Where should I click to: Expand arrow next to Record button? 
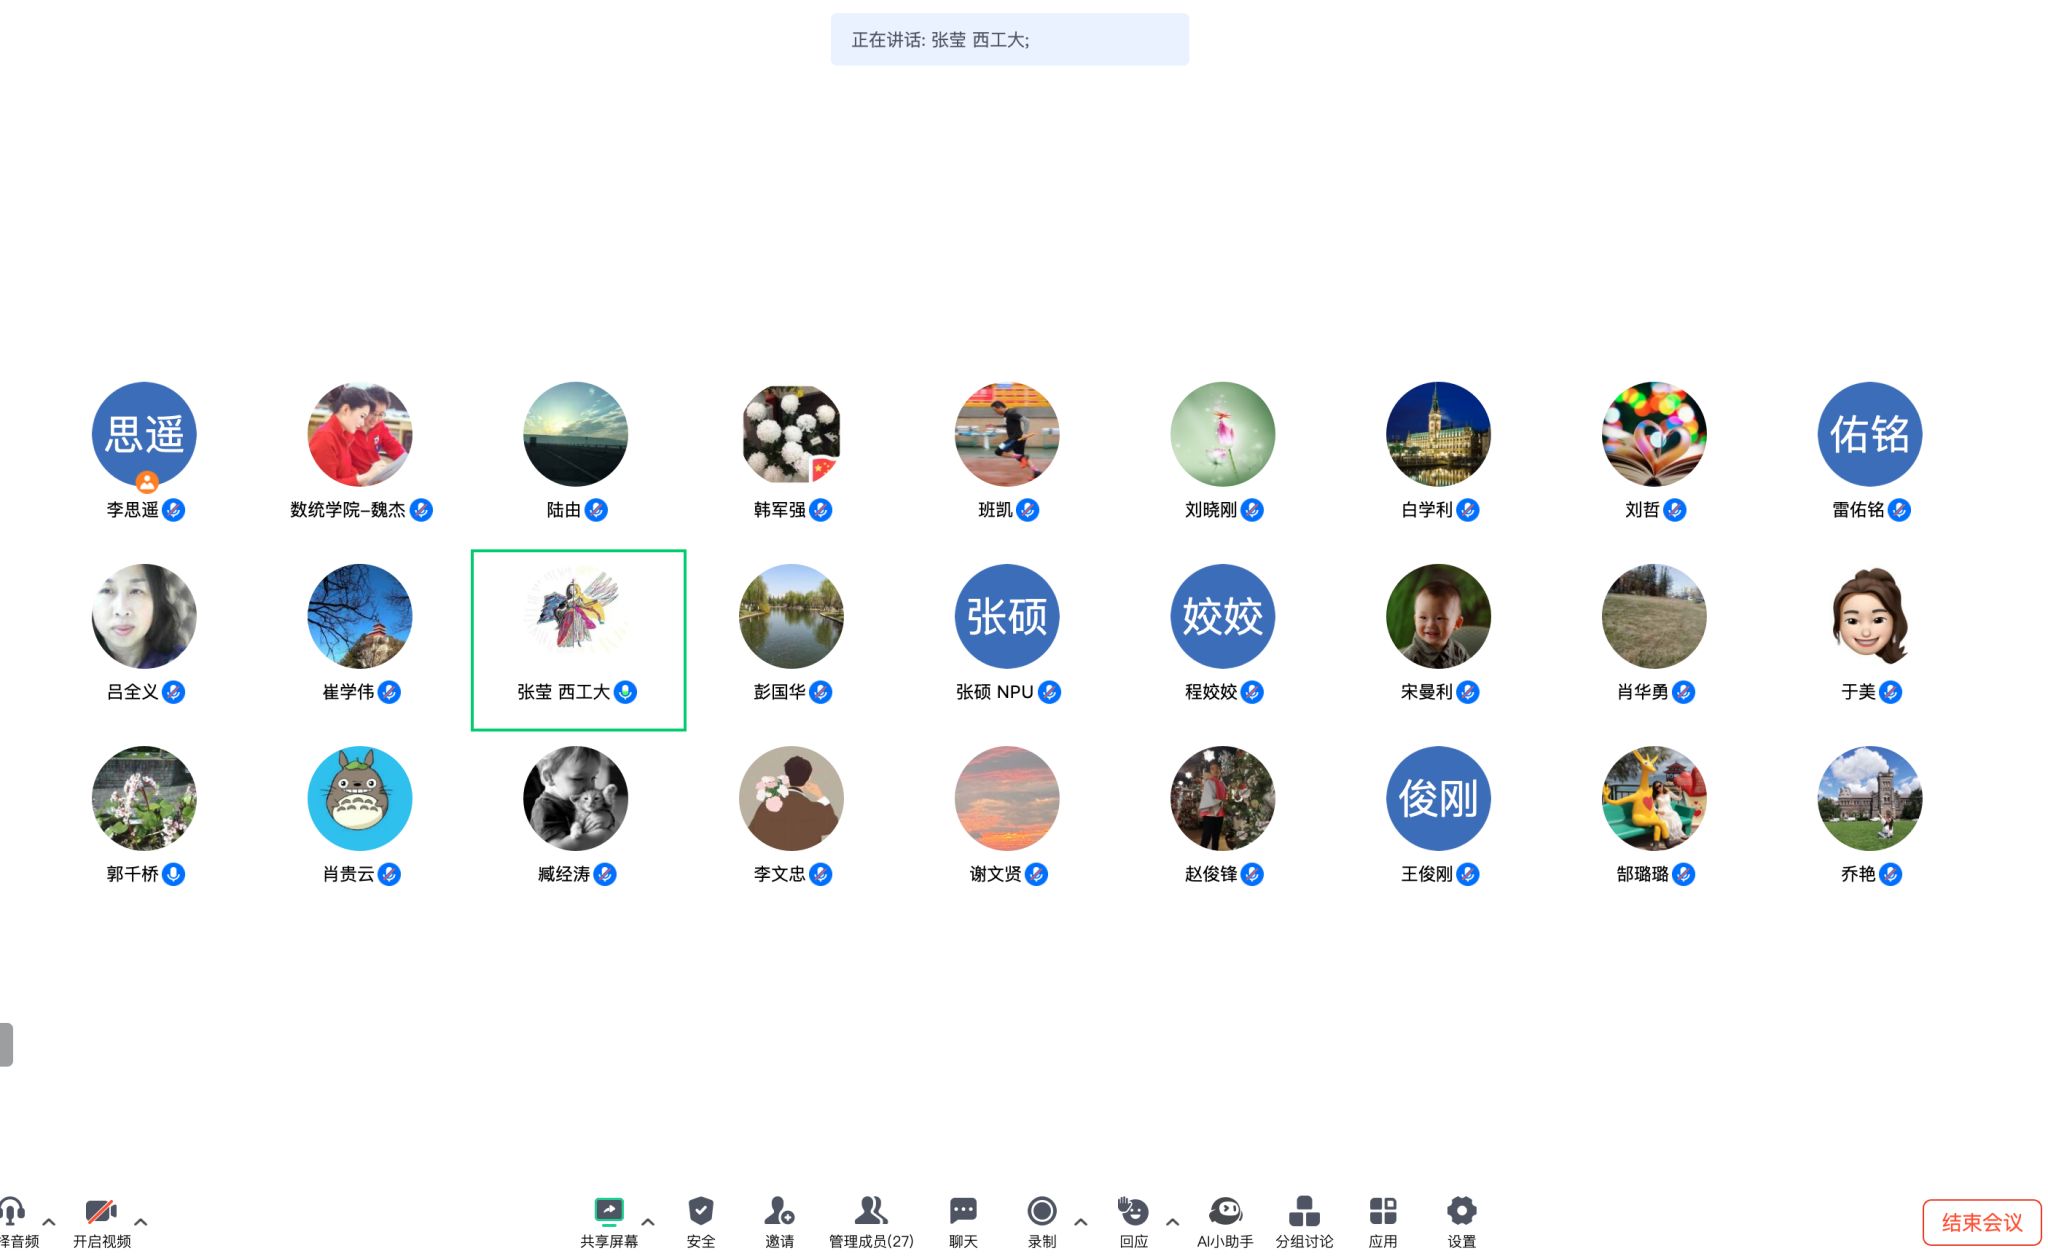pyautogui.click(x=1081, y=1222)
